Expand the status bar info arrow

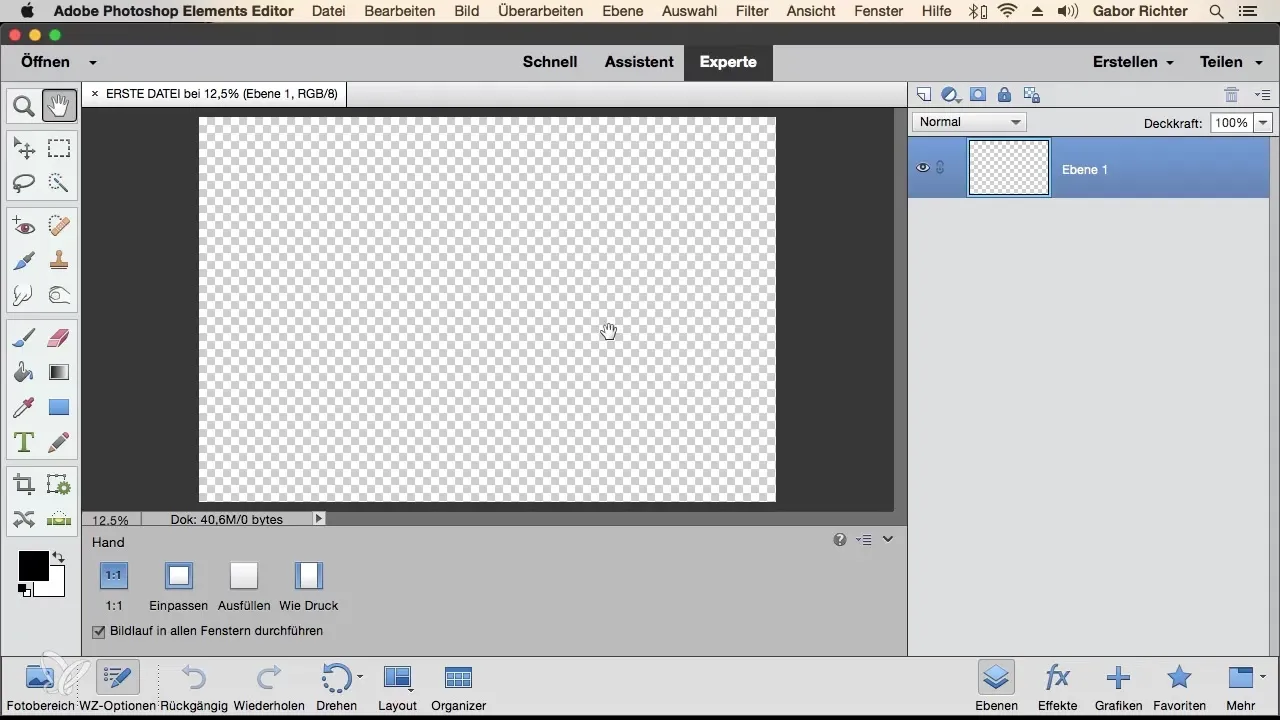click(x=319, y=519)
